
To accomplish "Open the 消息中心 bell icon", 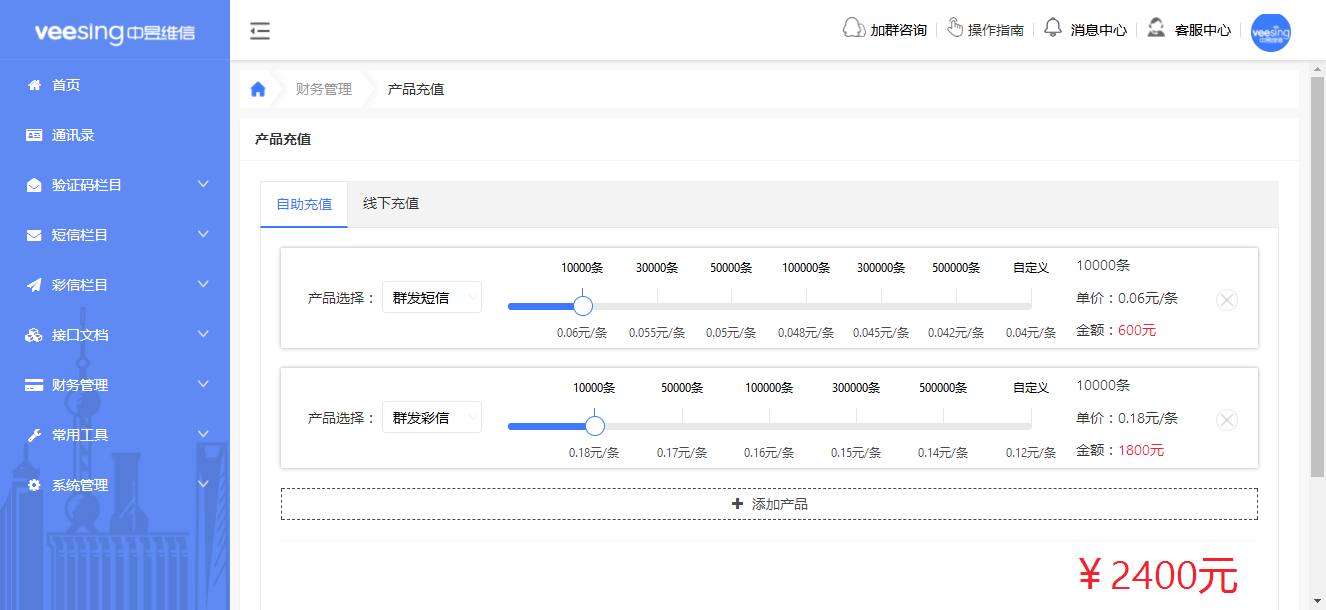I will tap(1054, 29).
